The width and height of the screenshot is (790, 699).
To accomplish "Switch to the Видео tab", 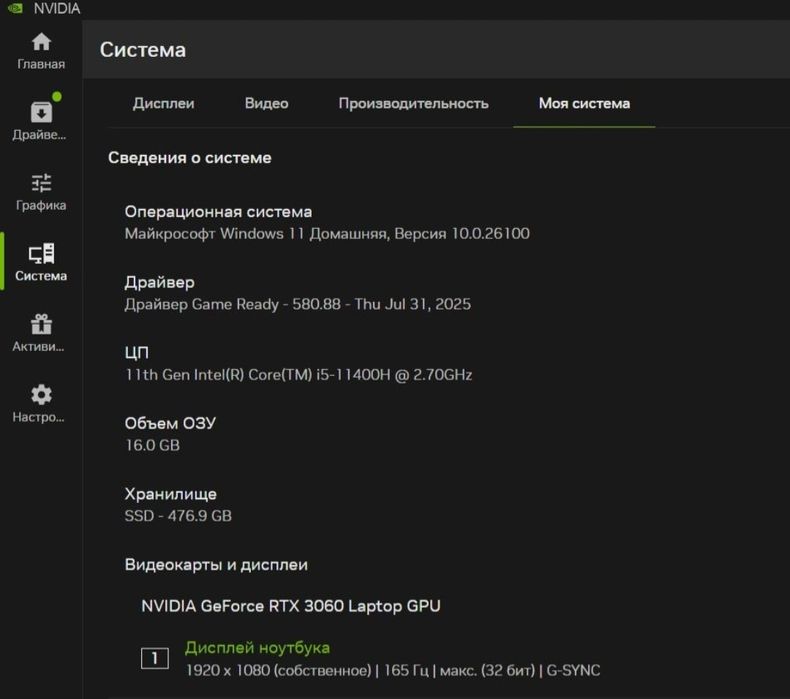I will (267, 103).
